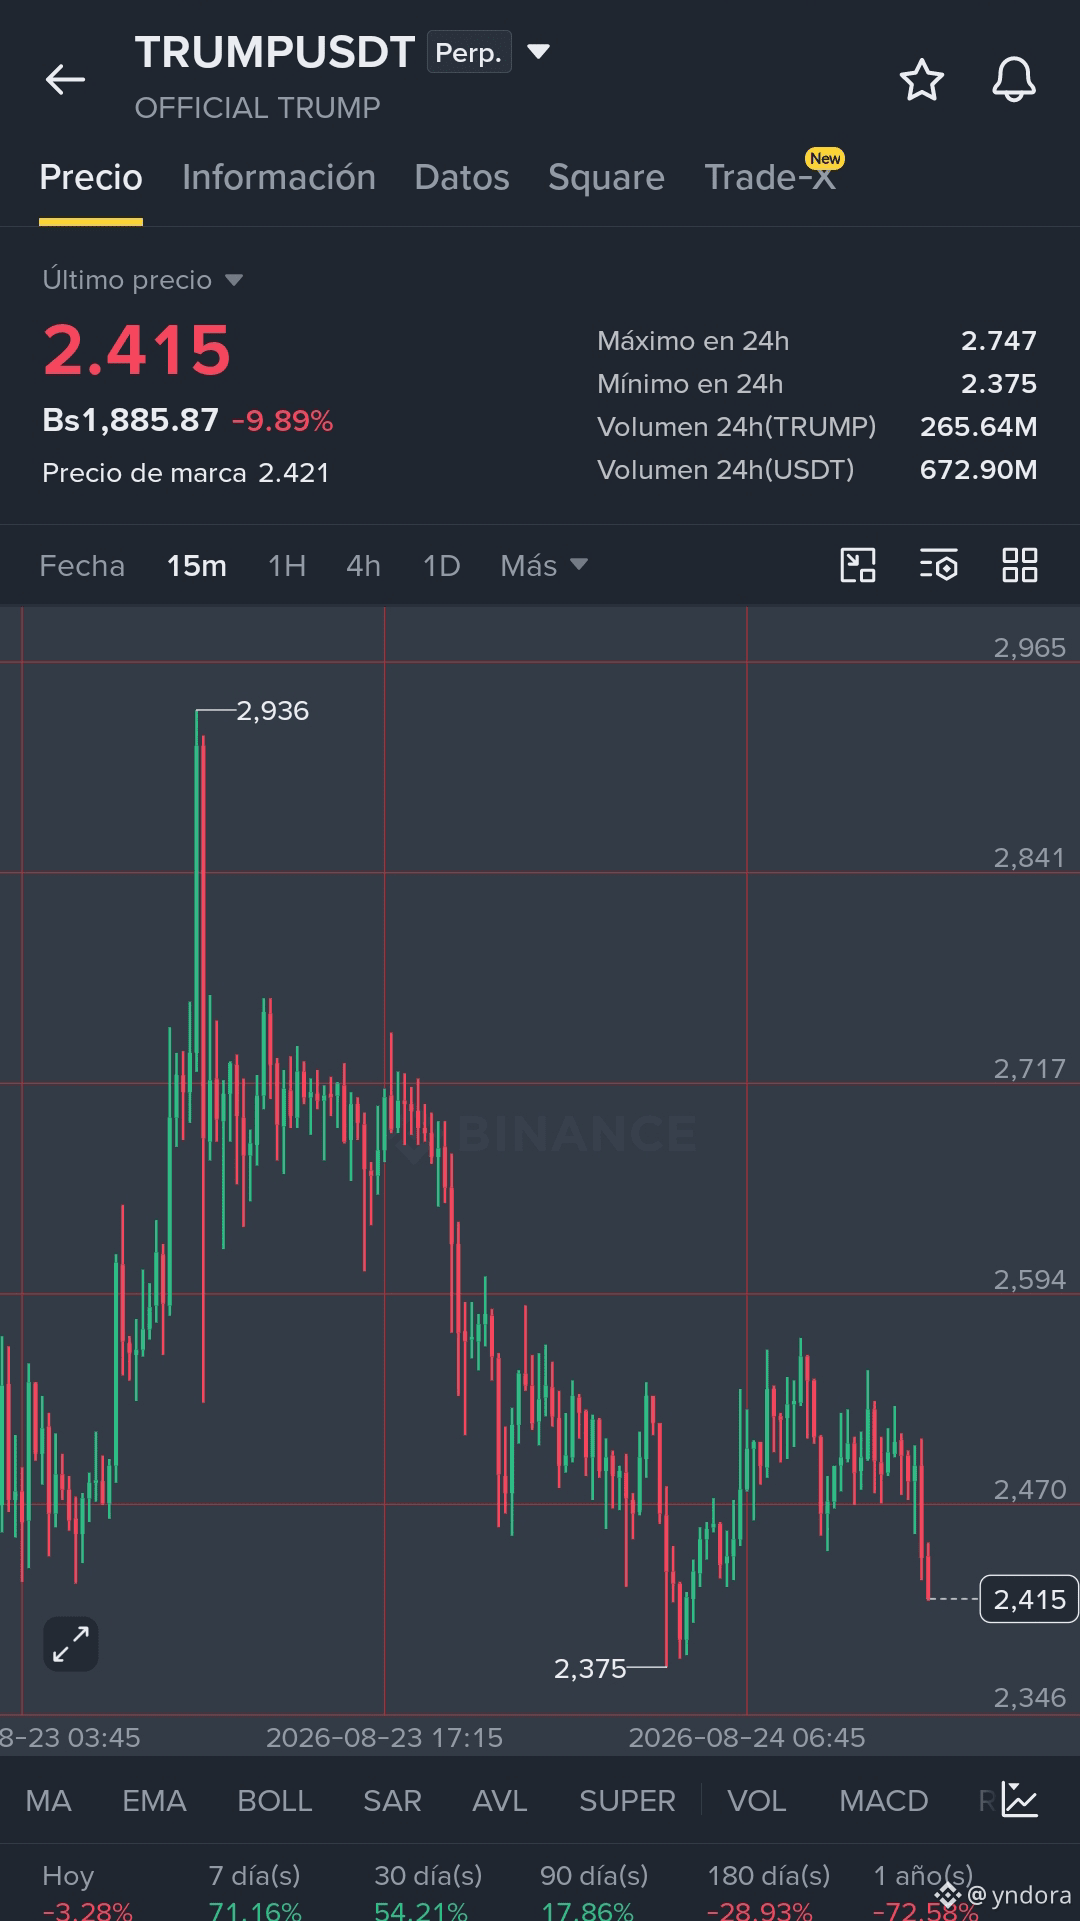This screenshot has height=1921, width=1080.
Task: Tap the current price tag 2,415 on chart
Action: pyautogui.click(x=1029, y=1599)
